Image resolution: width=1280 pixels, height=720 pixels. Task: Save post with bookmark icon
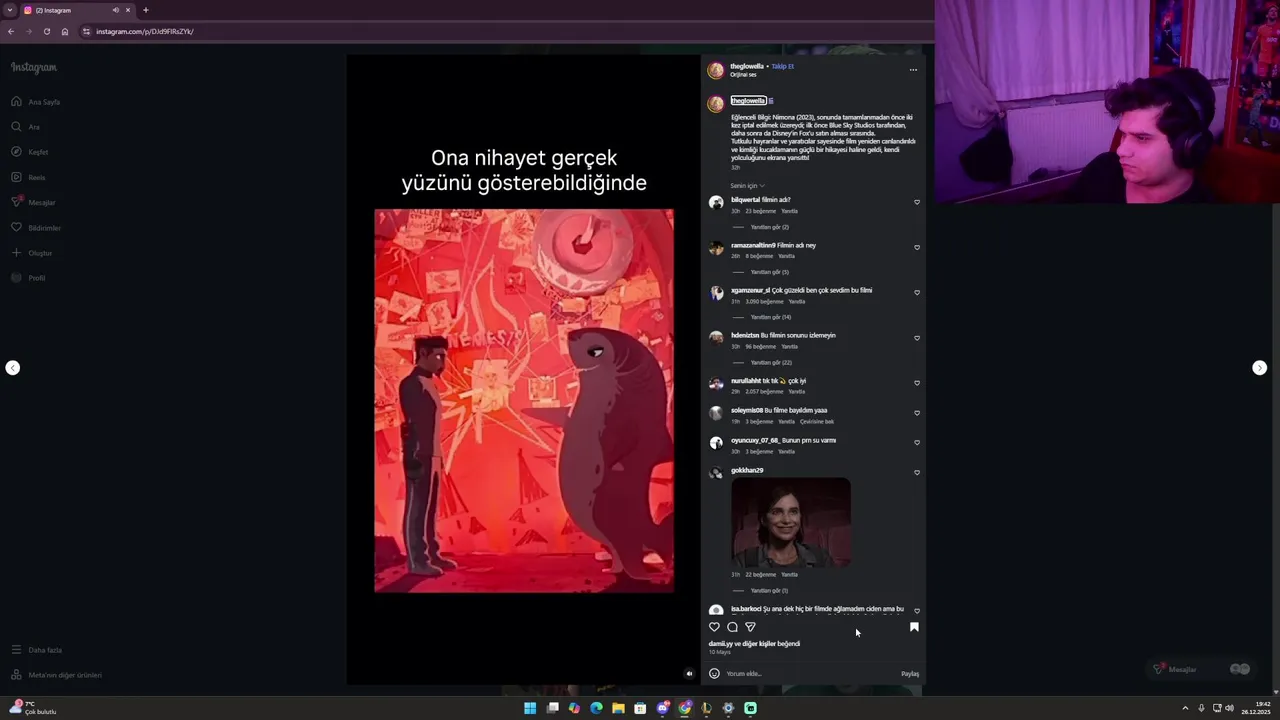coord(914,627)
